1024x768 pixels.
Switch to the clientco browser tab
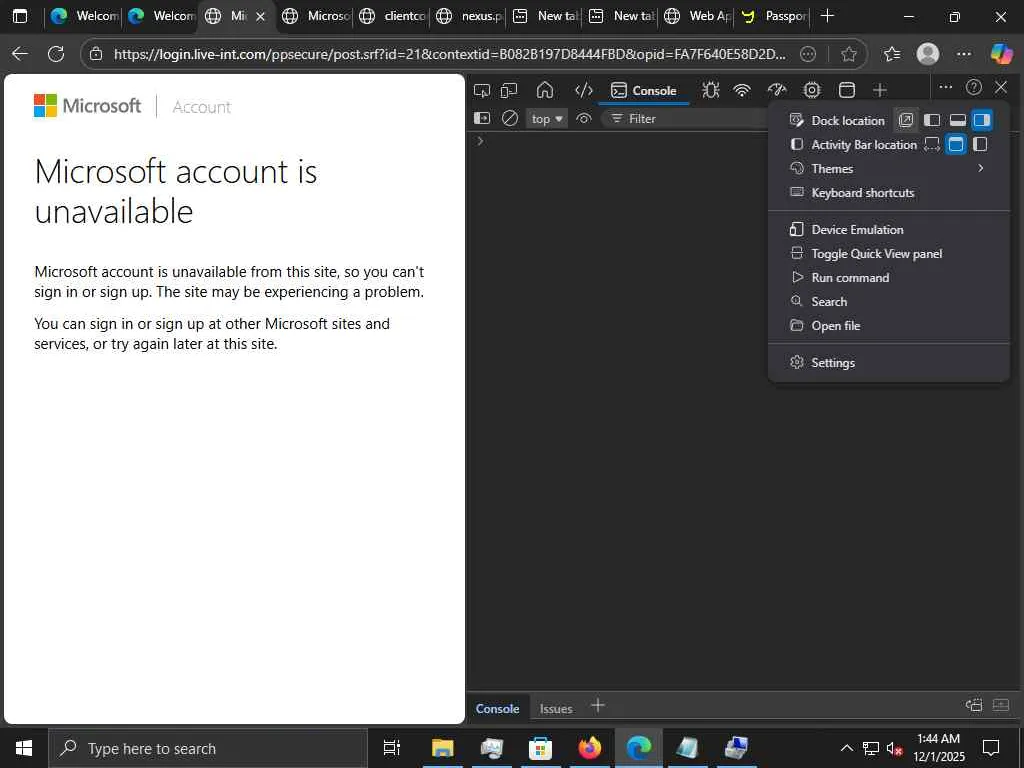pyautogui.click(x=392, y=16)
